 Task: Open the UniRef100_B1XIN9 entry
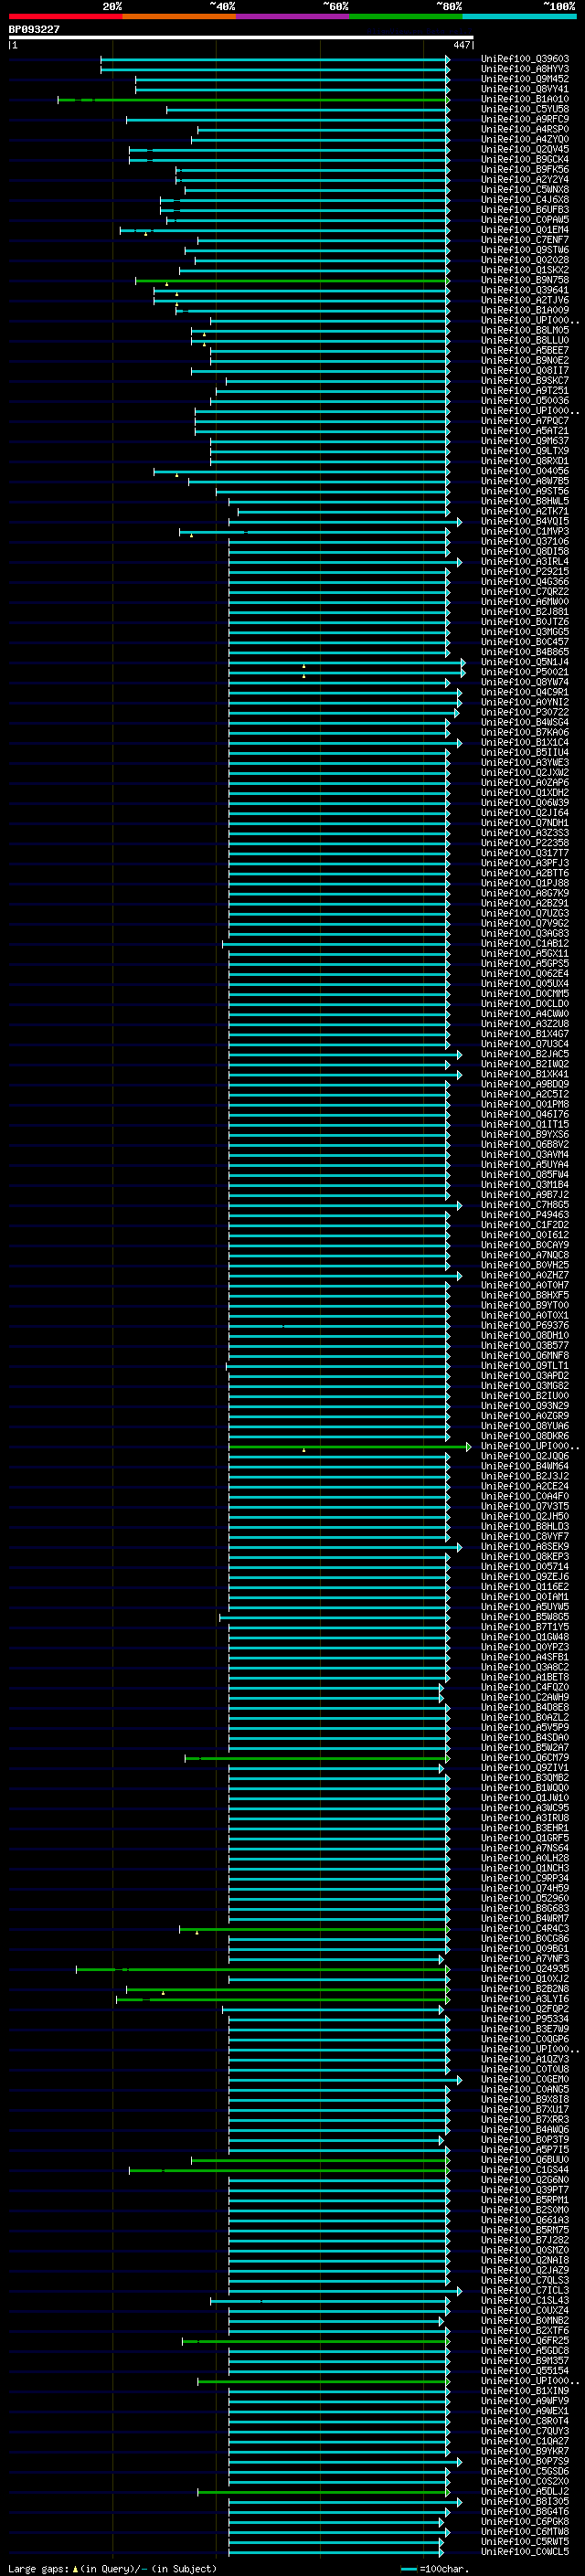524,2390
